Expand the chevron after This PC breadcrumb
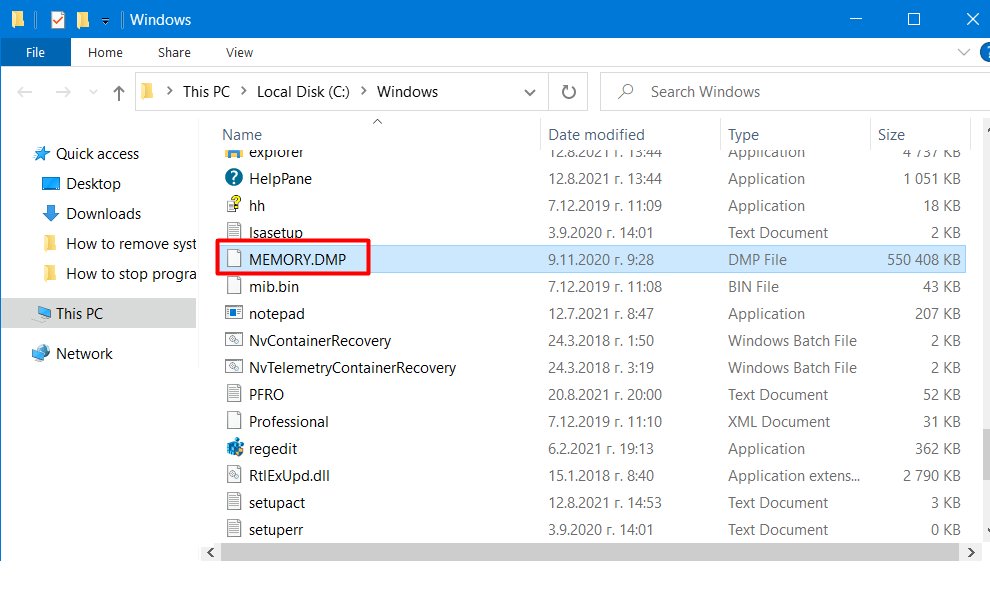 click(x=244, y=92)
